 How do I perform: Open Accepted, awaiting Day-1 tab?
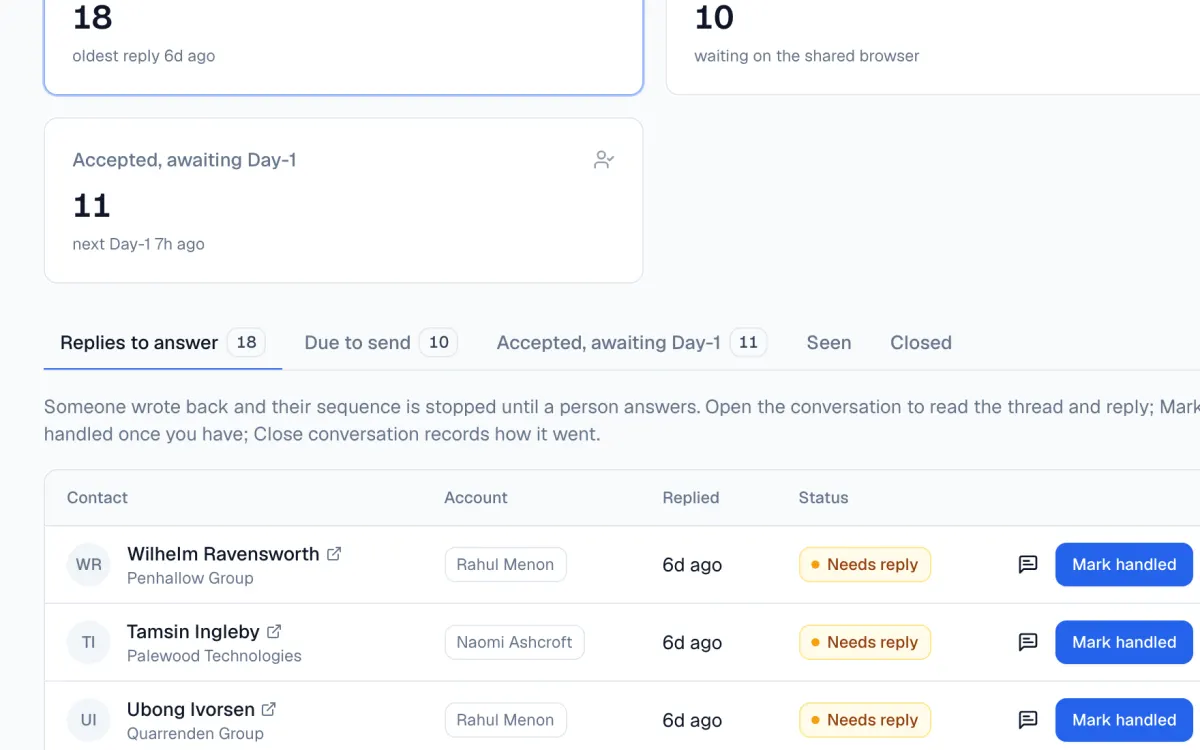(x=632, y=343)
